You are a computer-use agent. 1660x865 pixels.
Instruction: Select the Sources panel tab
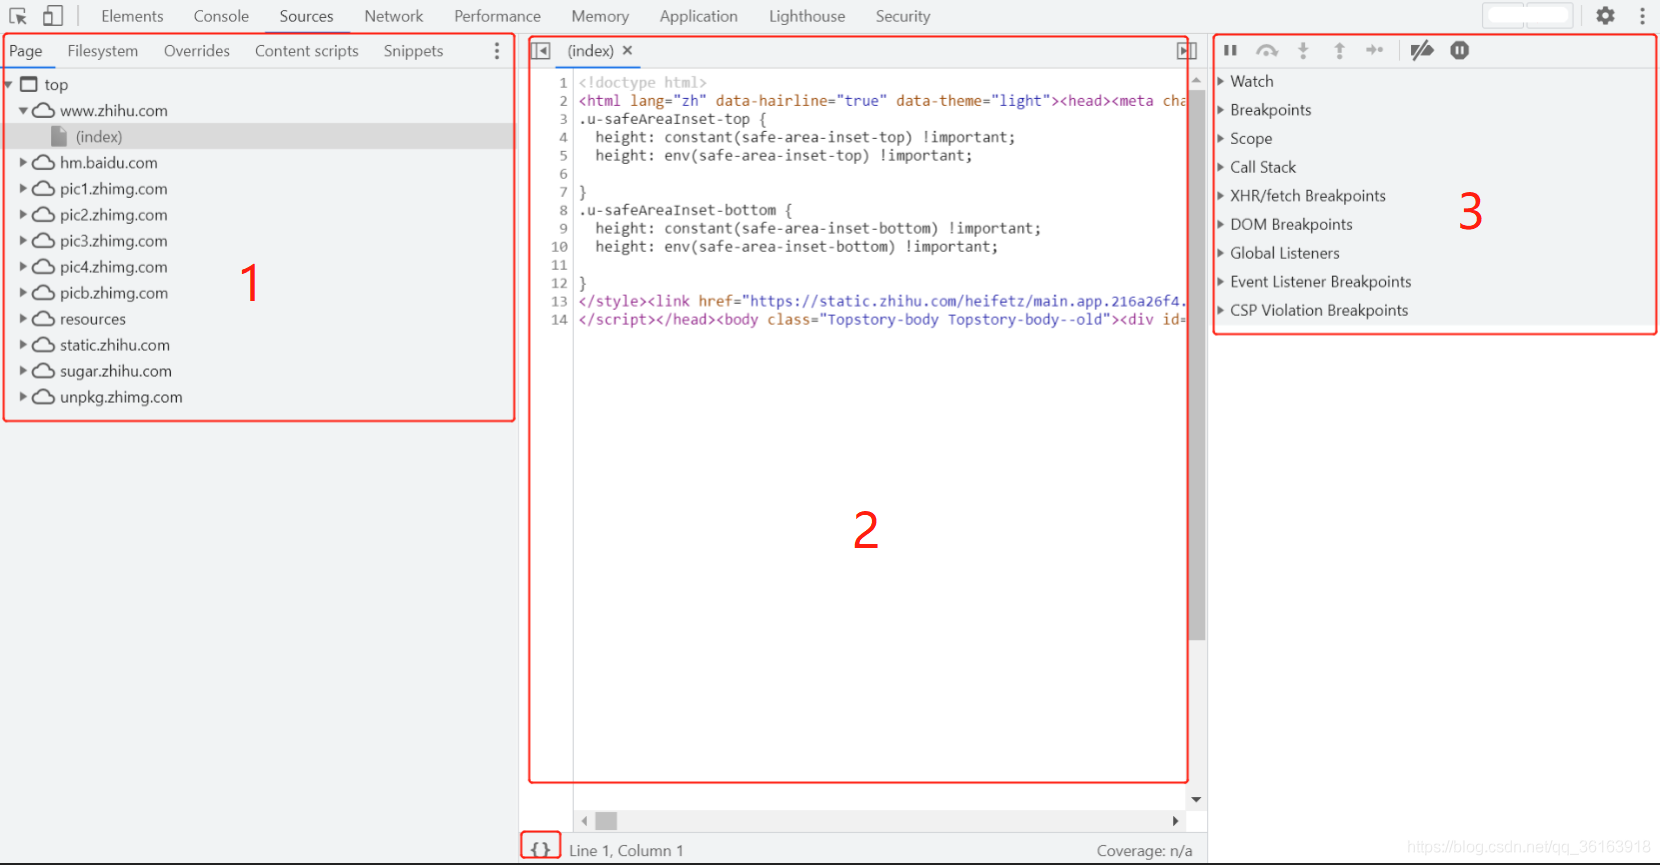click(306, 16)
